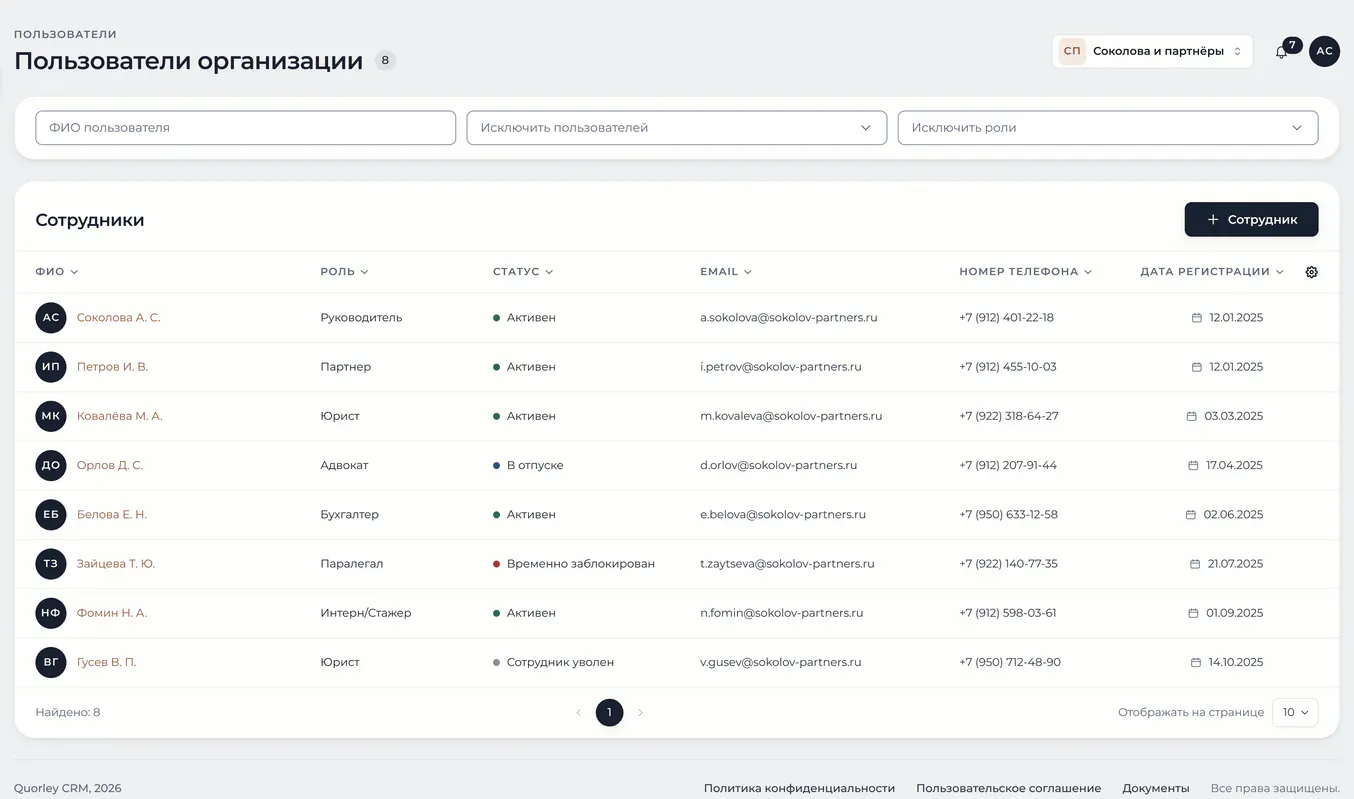Open rows-per-page dropdown showing 10
The width and height of the screenshot is (1354, 799).
(x=1295, y=712)
